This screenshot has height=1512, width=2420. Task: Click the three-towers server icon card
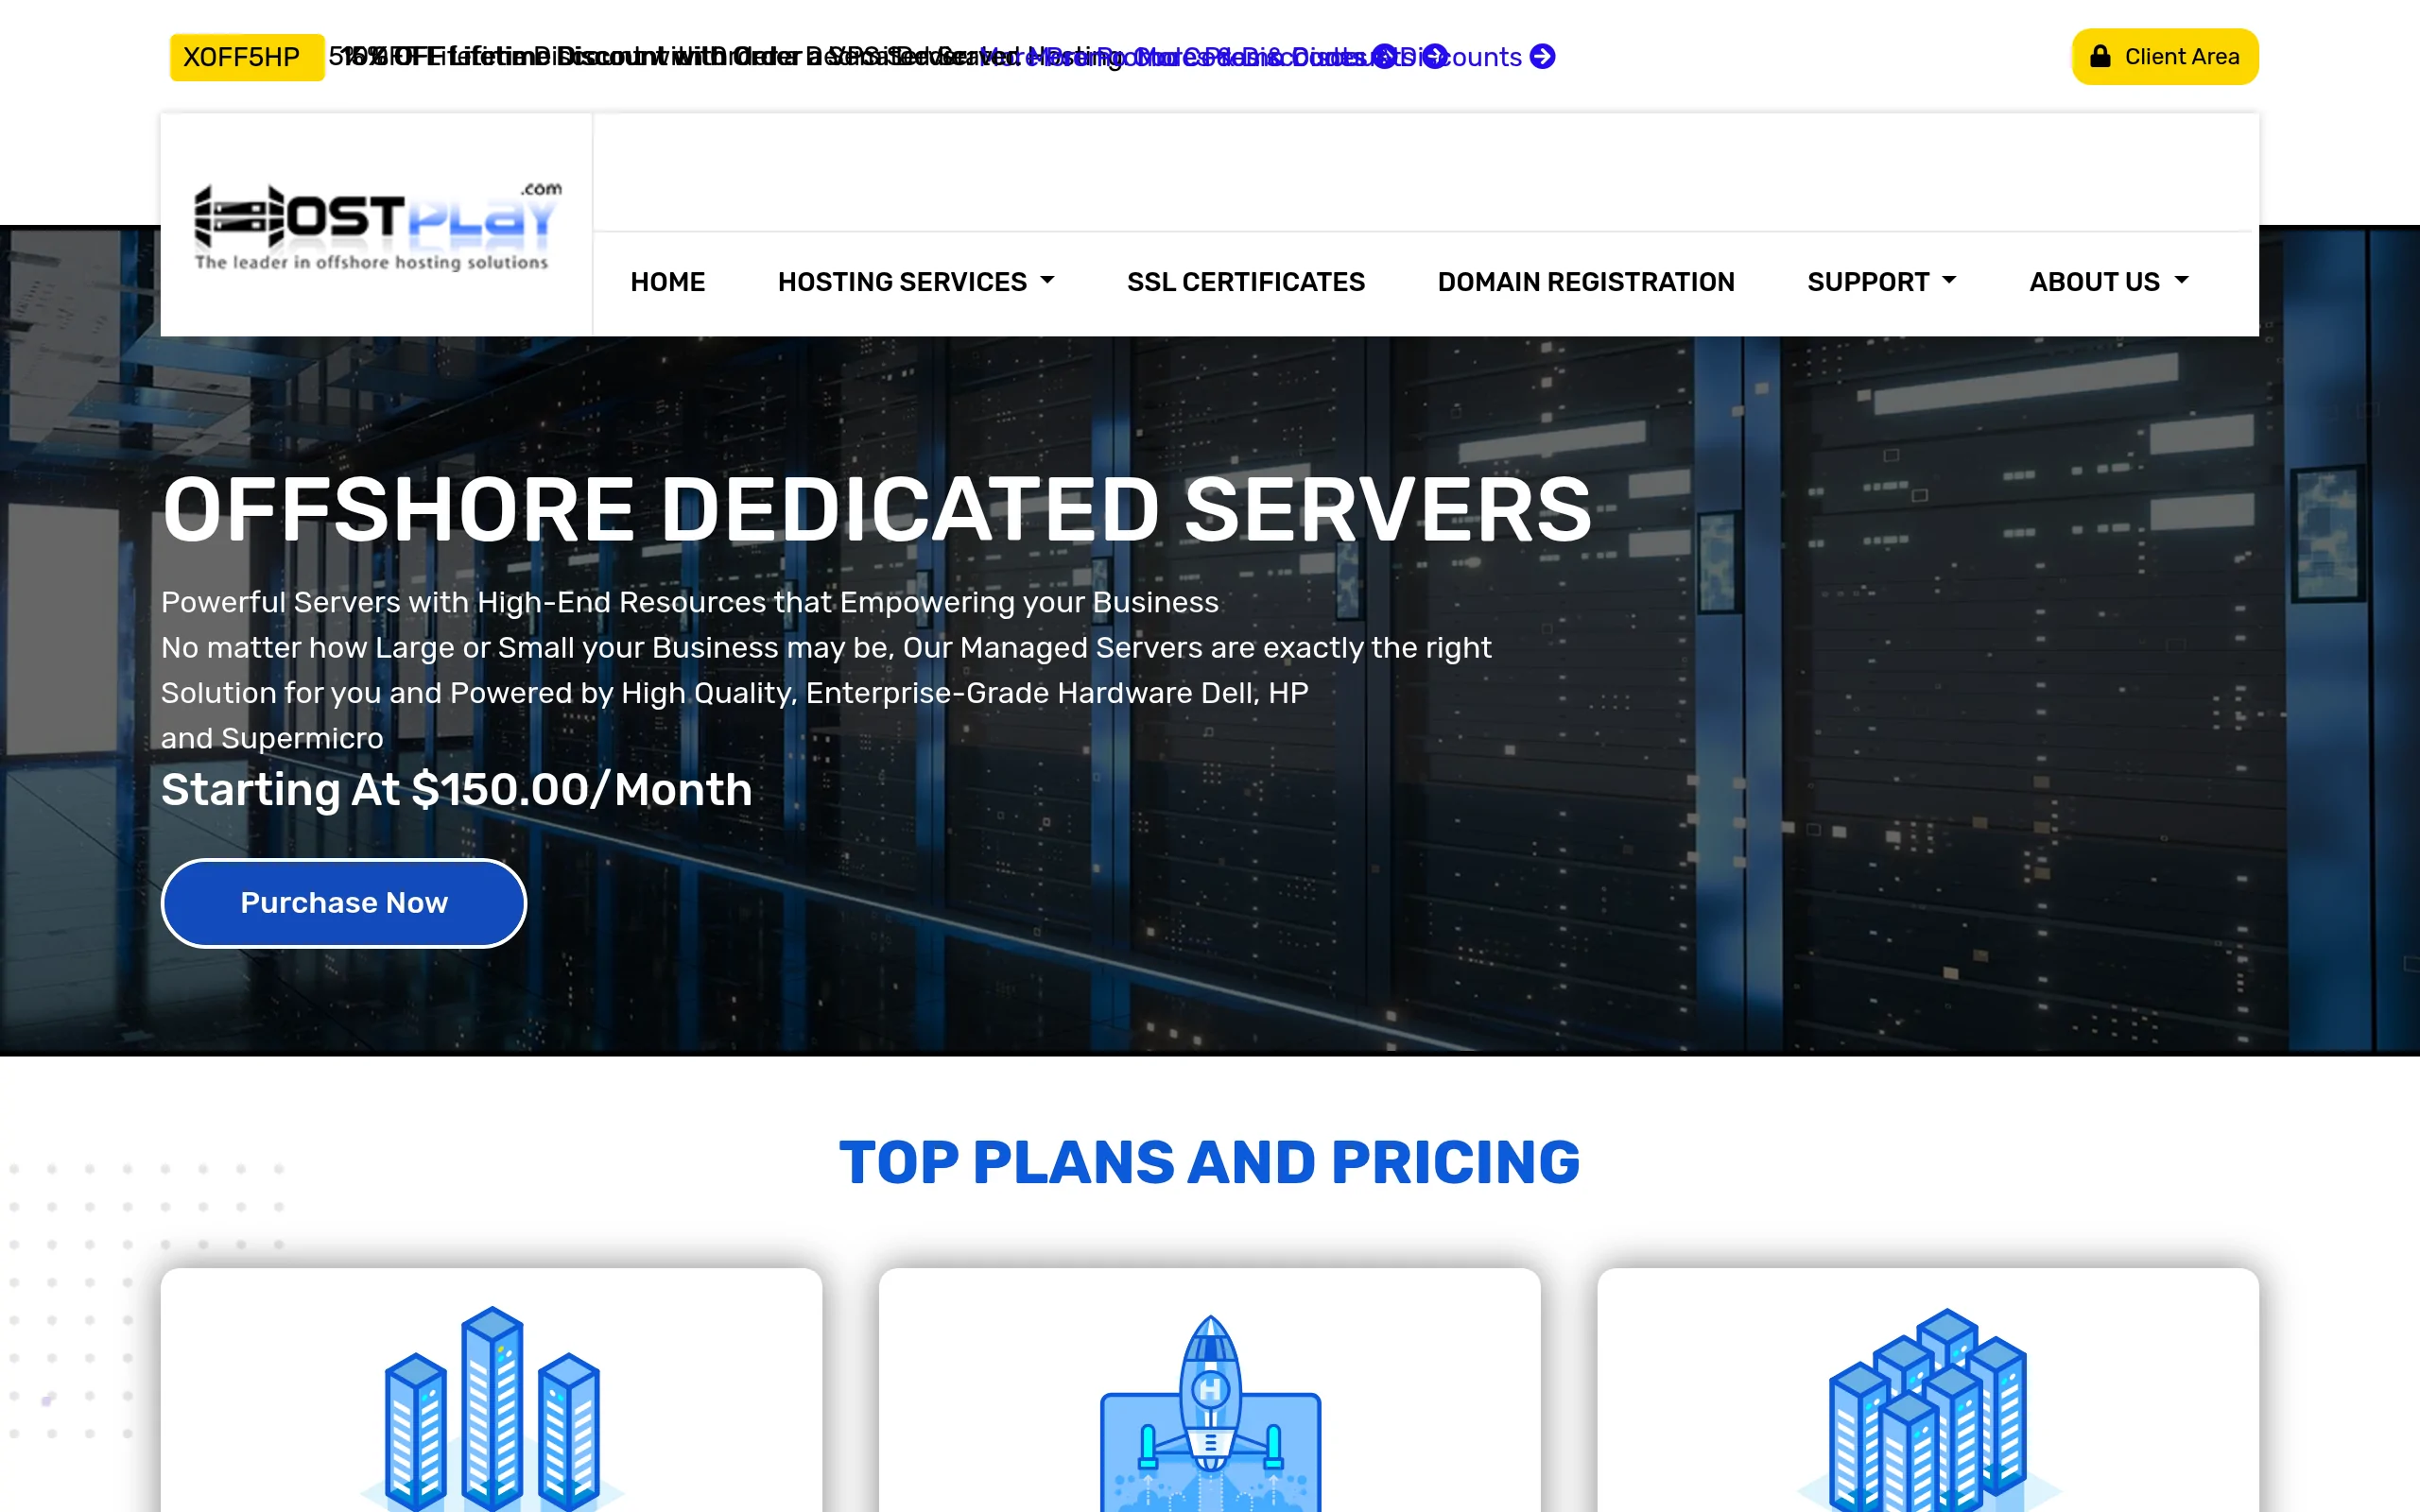pyautogui.click(x=491, y=1390)
